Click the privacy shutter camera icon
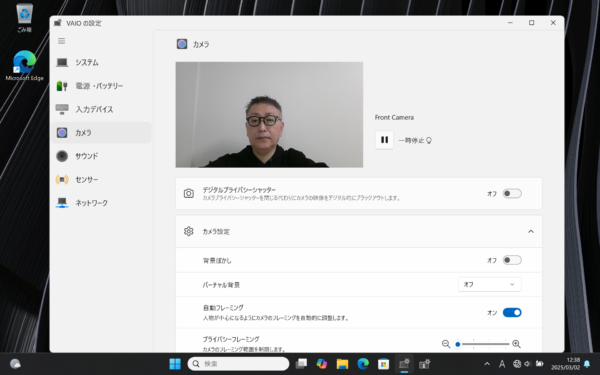 pos(188,193)
